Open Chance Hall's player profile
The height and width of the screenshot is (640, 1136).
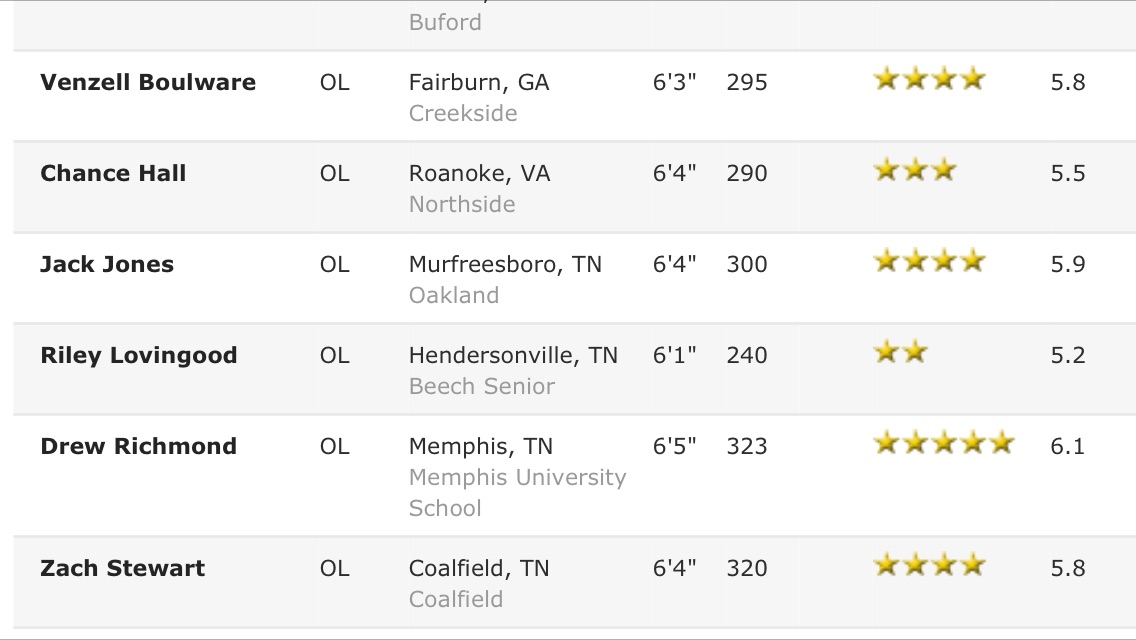[113, 173]
